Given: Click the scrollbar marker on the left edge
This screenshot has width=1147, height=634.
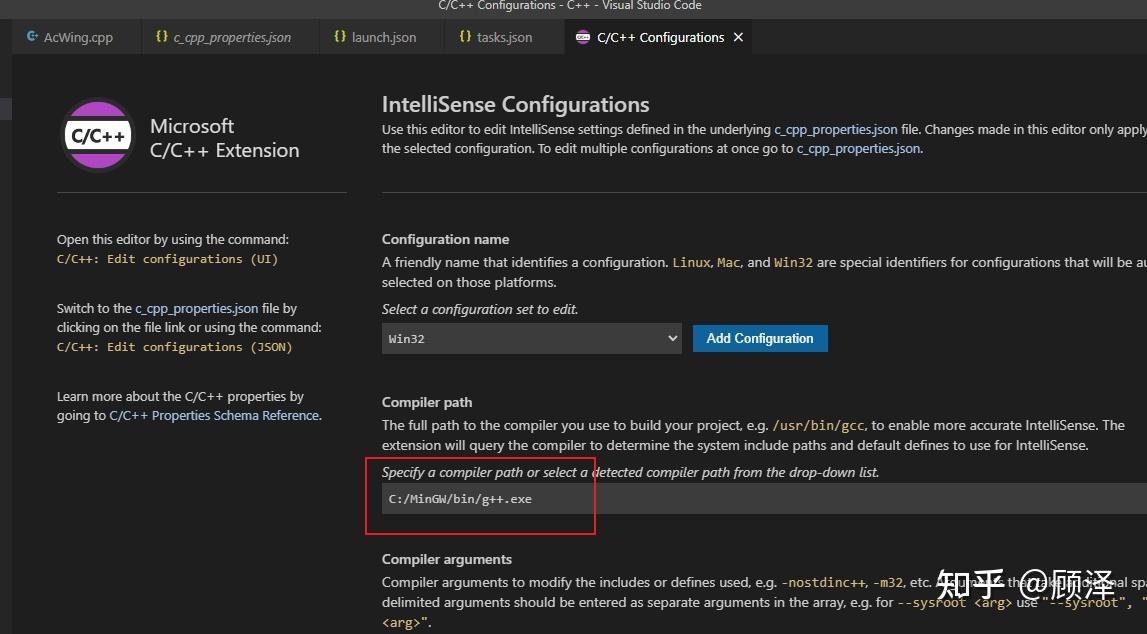Looking at the screenshot, I should (5, 108).
